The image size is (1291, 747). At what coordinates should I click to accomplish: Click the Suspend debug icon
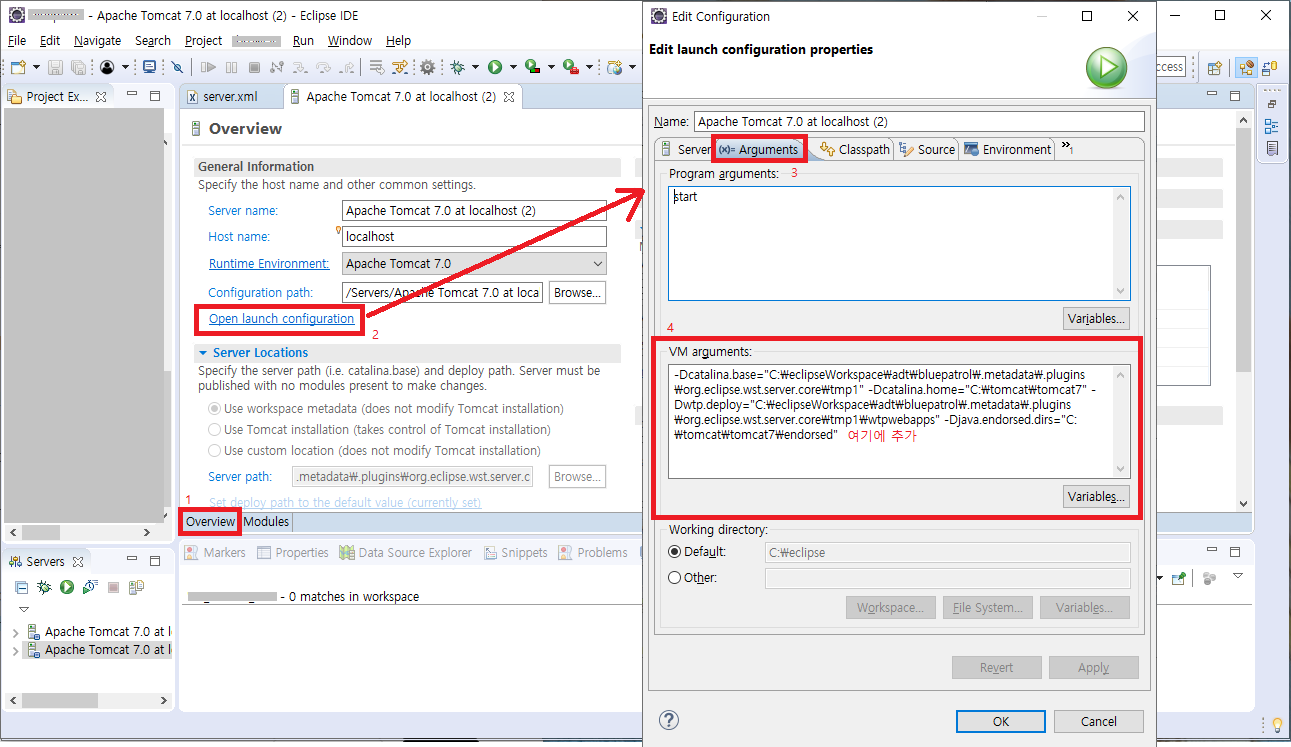(231, 67)
